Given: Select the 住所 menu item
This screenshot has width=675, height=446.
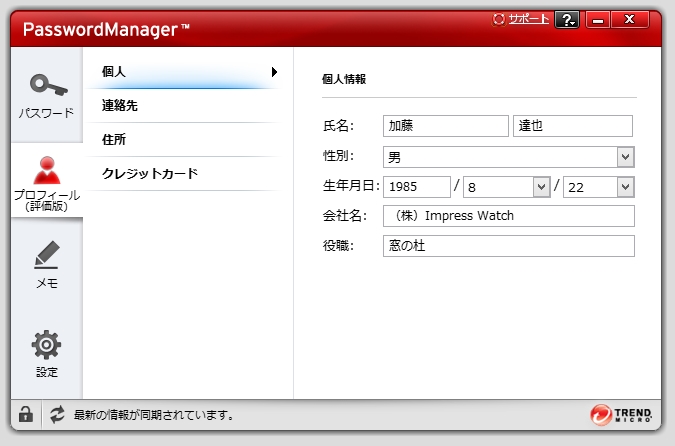Looking at the screenshot, I should [183, 139].
